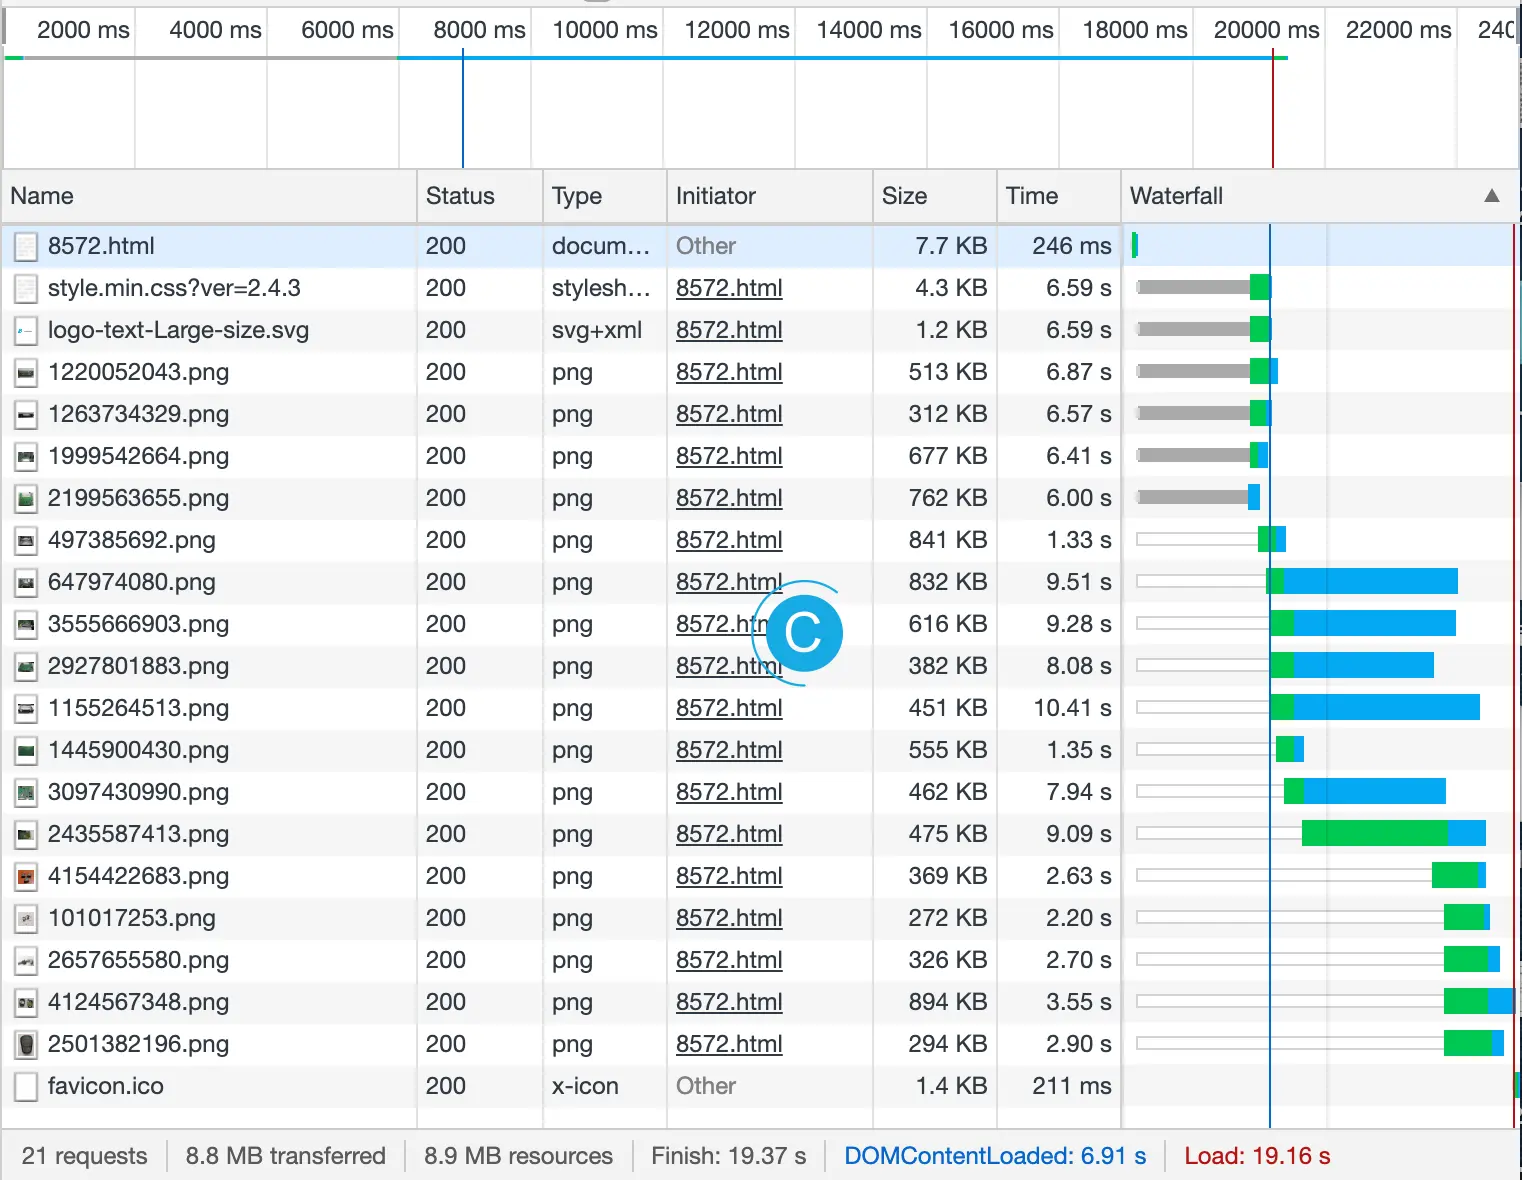Click the thumbnail icon for logo-text-Large-size.svg
Viewport: 1522px width, 1180px height.
pyautogui.click(x=26, y=330)
